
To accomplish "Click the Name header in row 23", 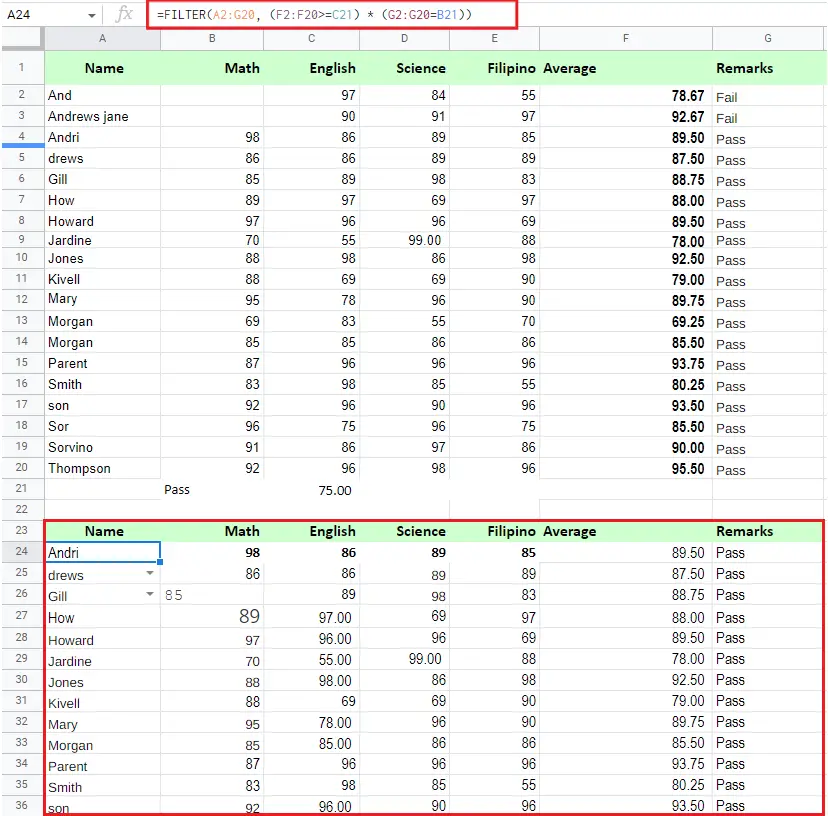I will click(104, 531).
